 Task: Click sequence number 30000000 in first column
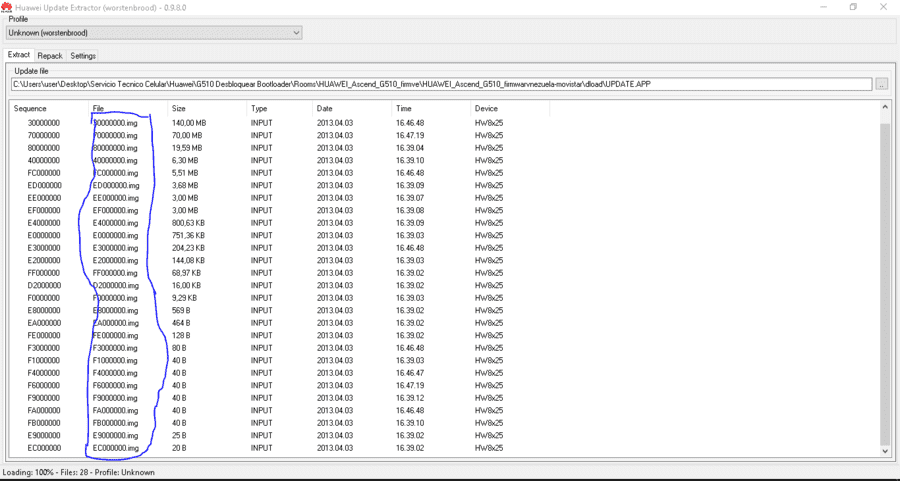point(44,123)
